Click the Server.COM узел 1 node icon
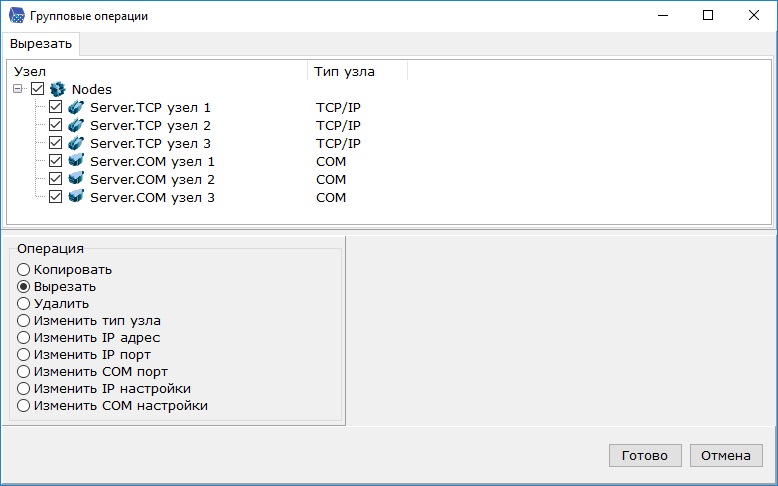 76,161
